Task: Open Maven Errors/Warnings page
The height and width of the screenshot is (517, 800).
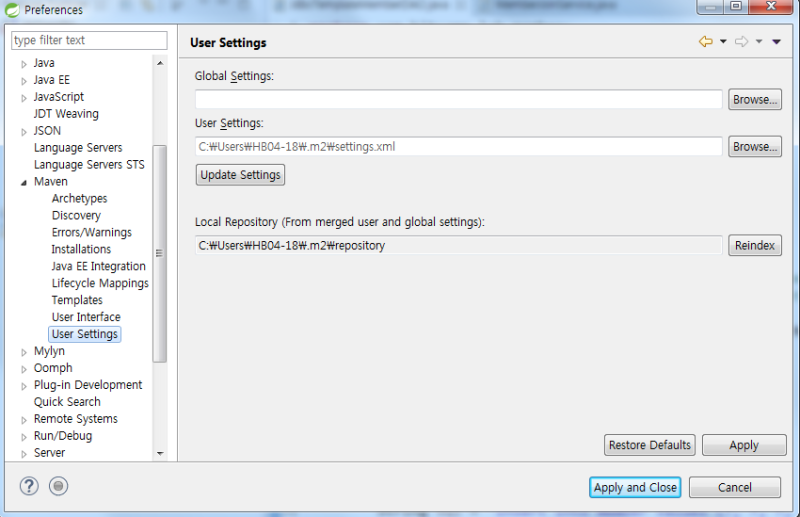Action: click(91, 232)
